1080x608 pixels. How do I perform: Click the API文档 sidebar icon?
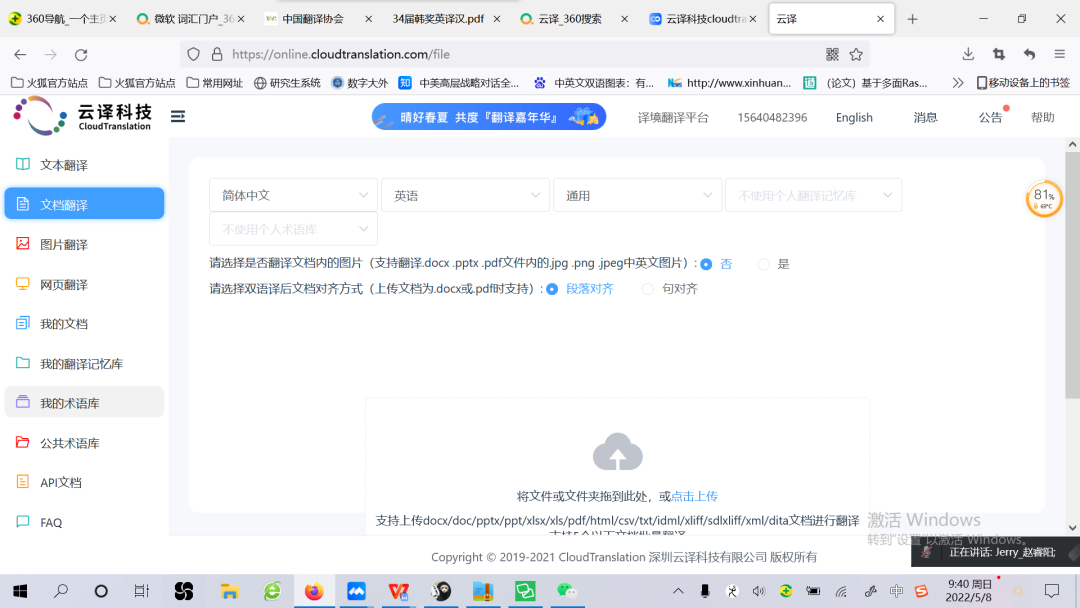23,482
